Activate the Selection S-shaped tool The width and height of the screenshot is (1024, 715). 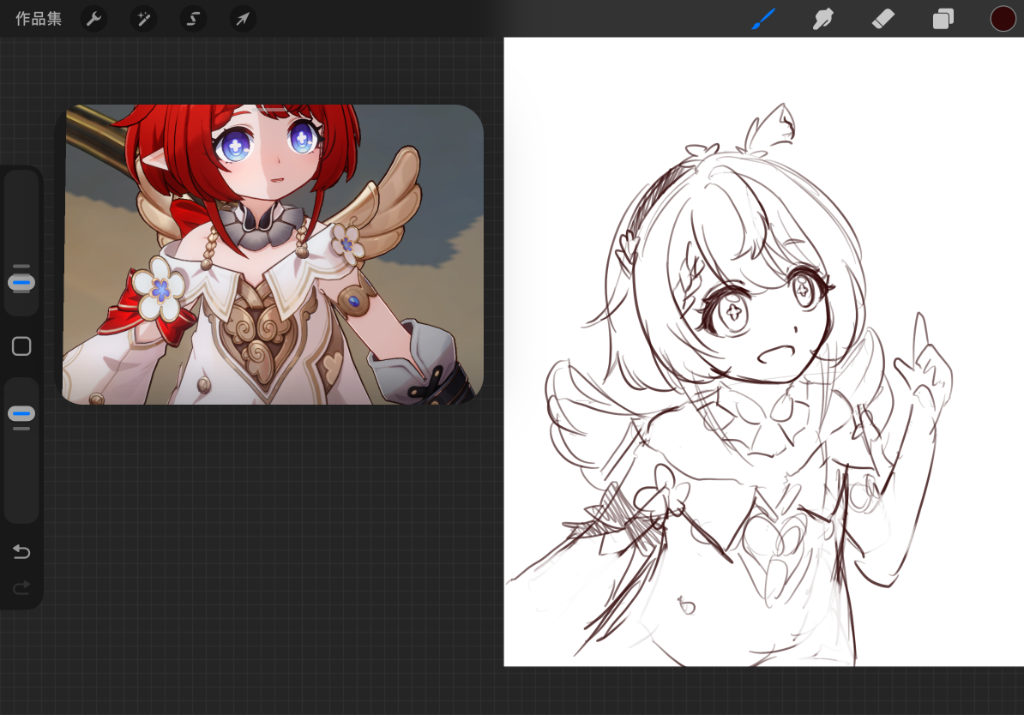tap(193, 19)
